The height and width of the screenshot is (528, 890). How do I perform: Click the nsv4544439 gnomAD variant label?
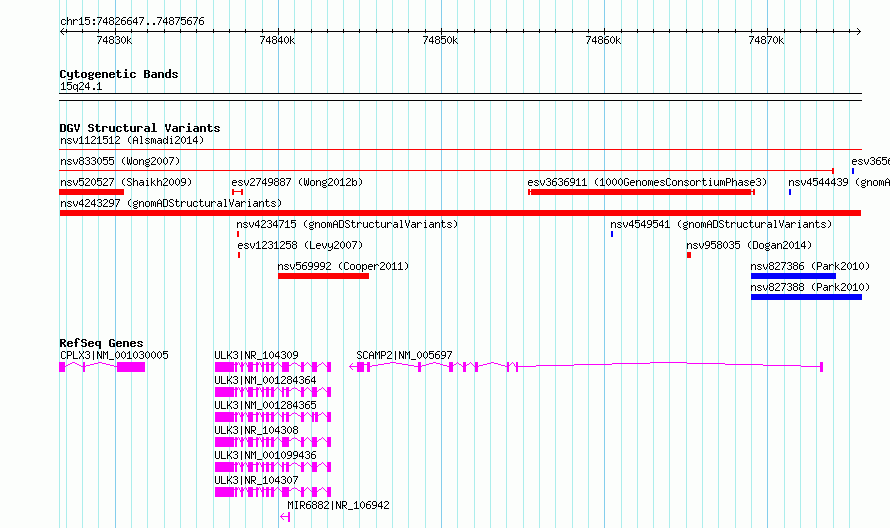[x=839, y=182]
